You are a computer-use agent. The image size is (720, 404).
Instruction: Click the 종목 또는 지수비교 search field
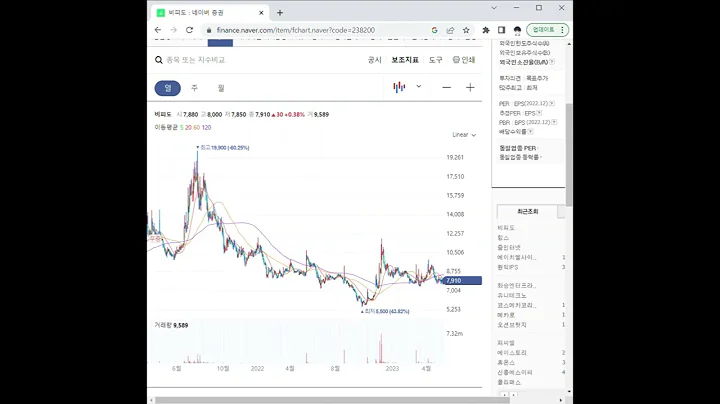[x=196, y=60]
